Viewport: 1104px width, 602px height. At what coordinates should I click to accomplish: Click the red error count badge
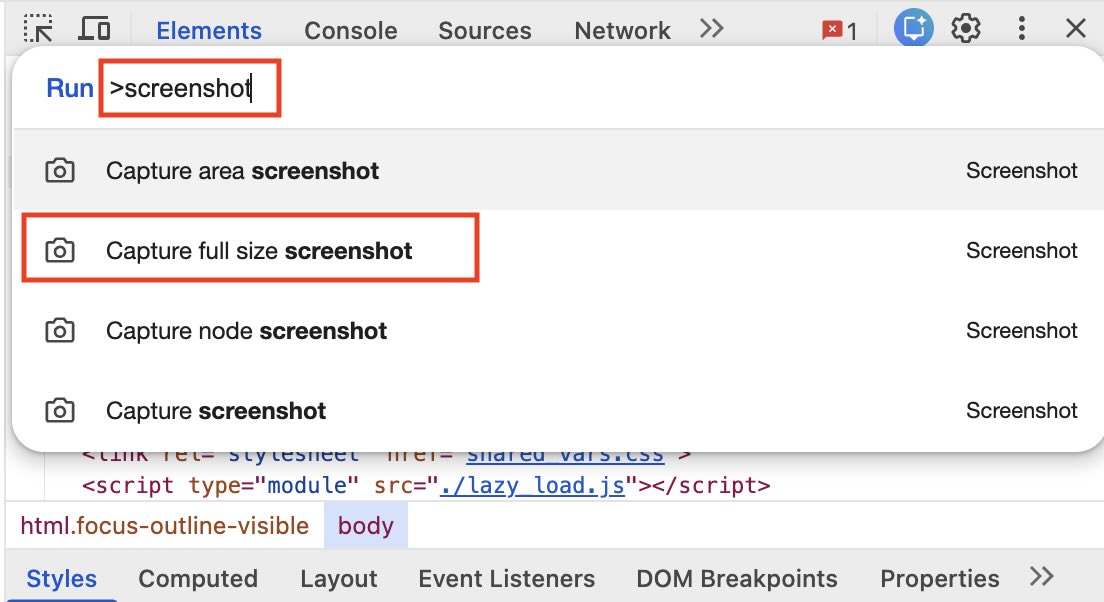click(839, 31)
